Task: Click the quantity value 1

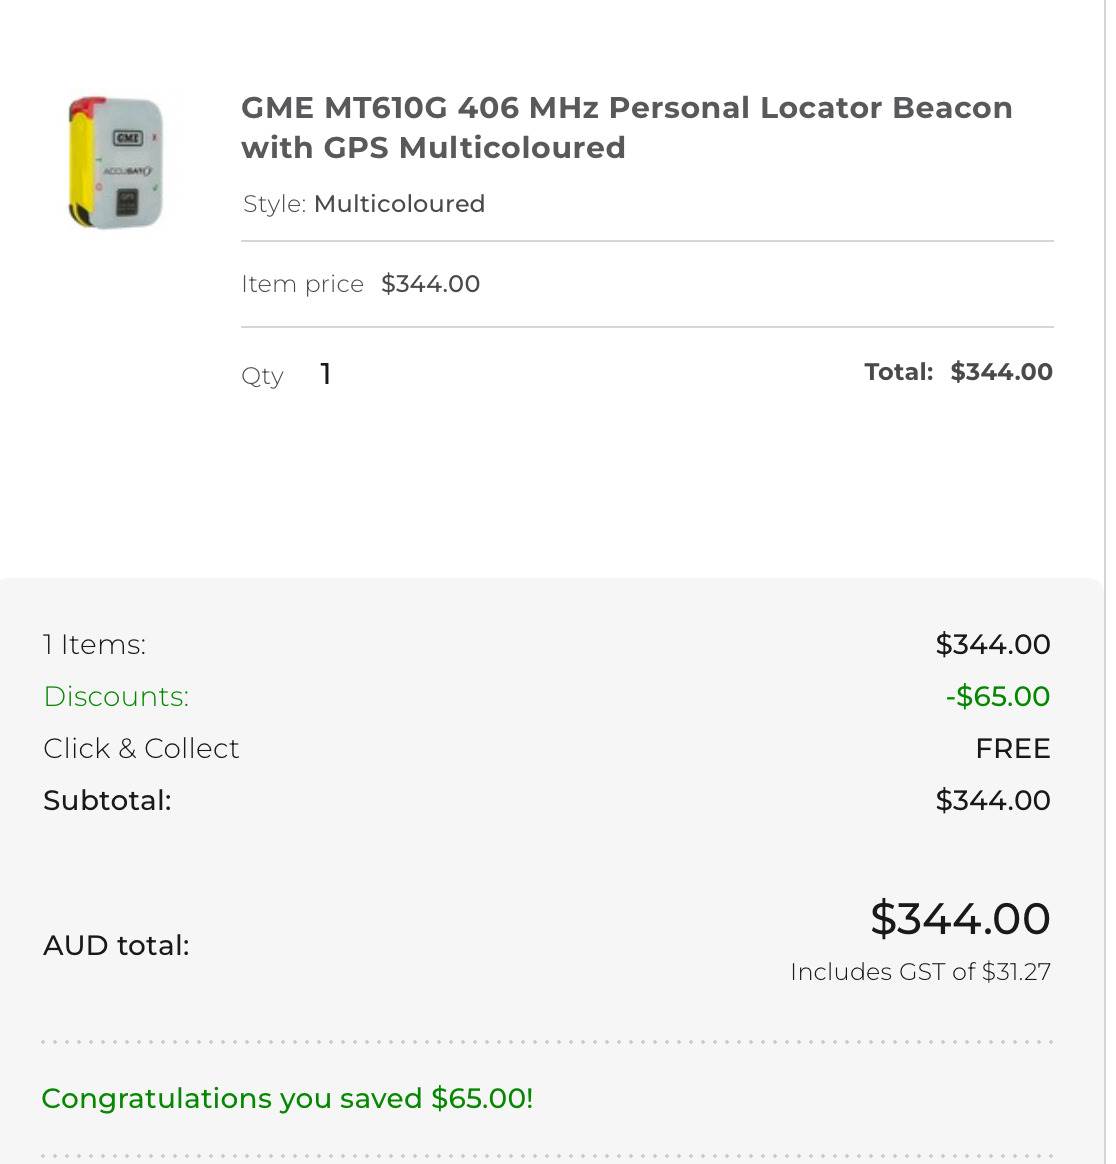Action: [x=325, y=374]
